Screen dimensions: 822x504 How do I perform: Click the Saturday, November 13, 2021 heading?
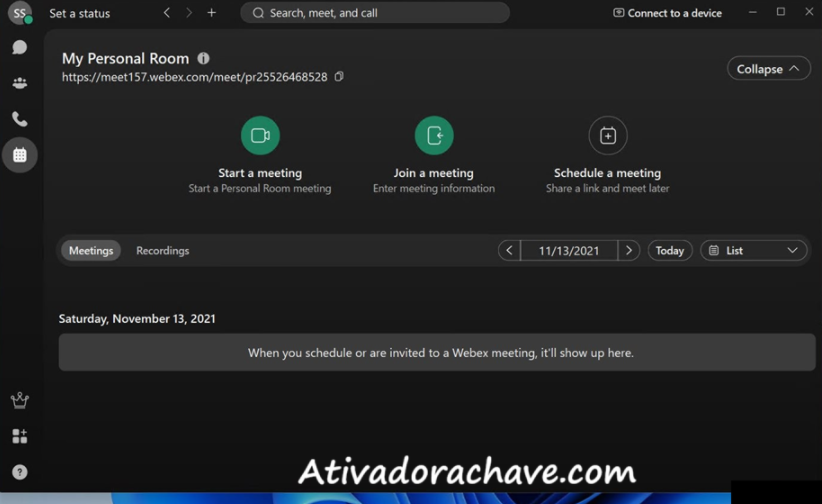[137, 319]
